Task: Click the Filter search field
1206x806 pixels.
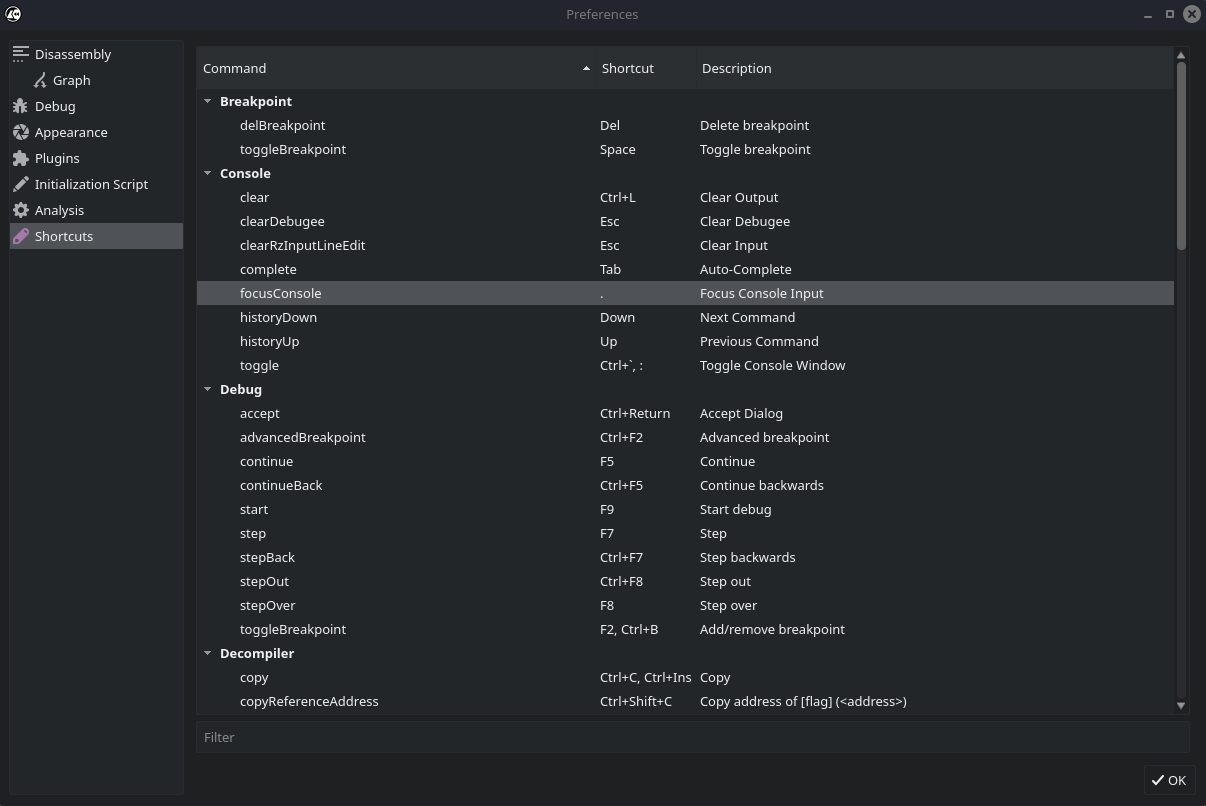Action: pyautogui.click(x=692, y=737)
